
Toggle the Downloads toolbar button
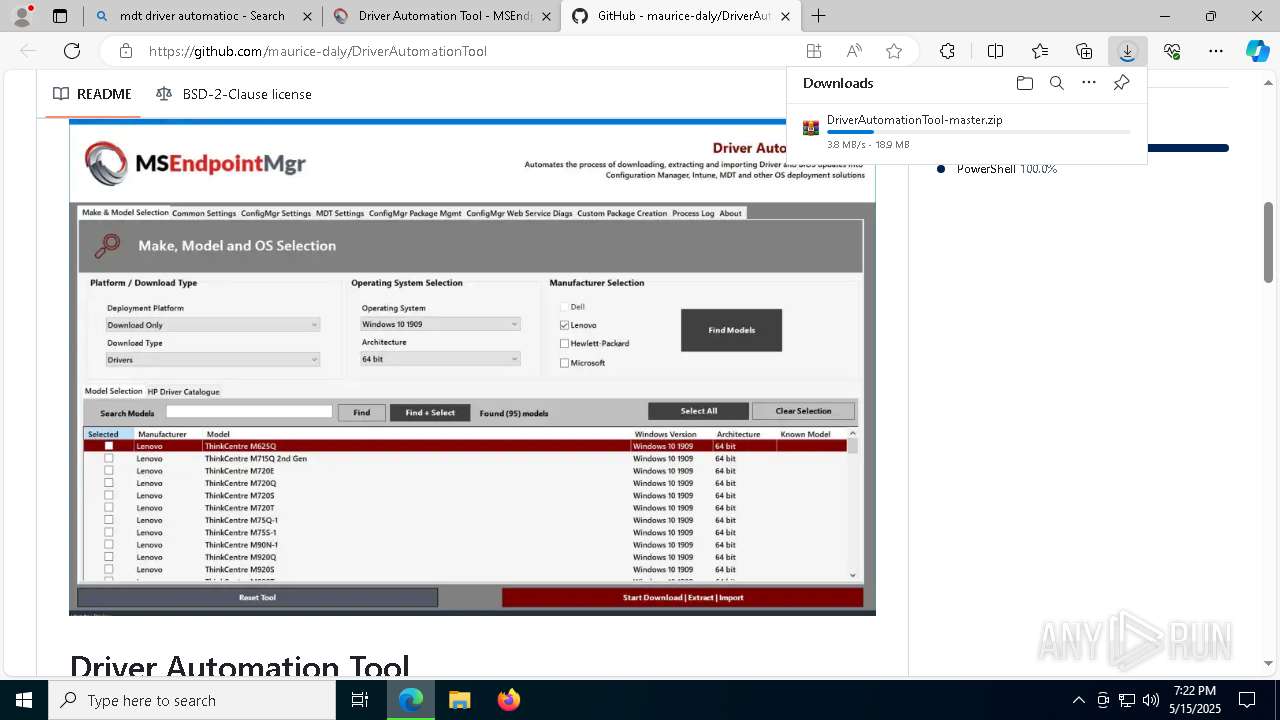point(1127,51)
